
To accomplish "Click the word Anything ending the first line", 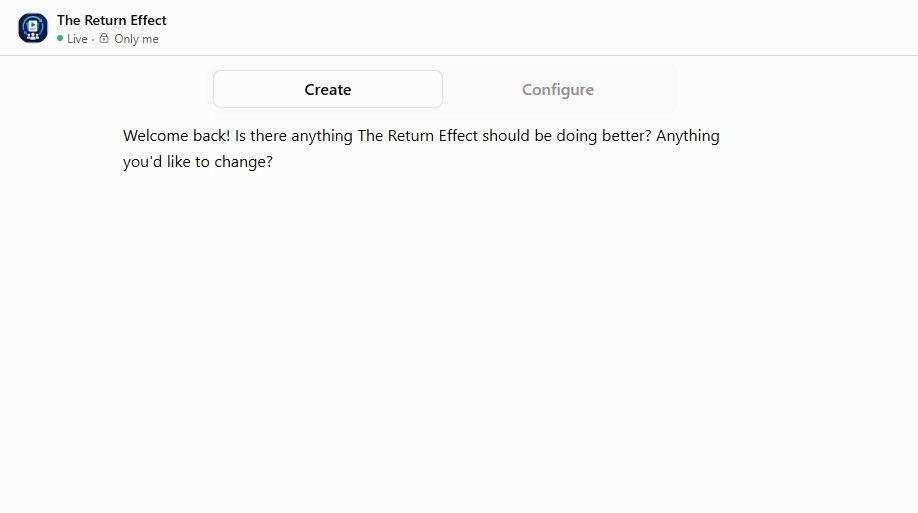I will (x=687, y=136).
